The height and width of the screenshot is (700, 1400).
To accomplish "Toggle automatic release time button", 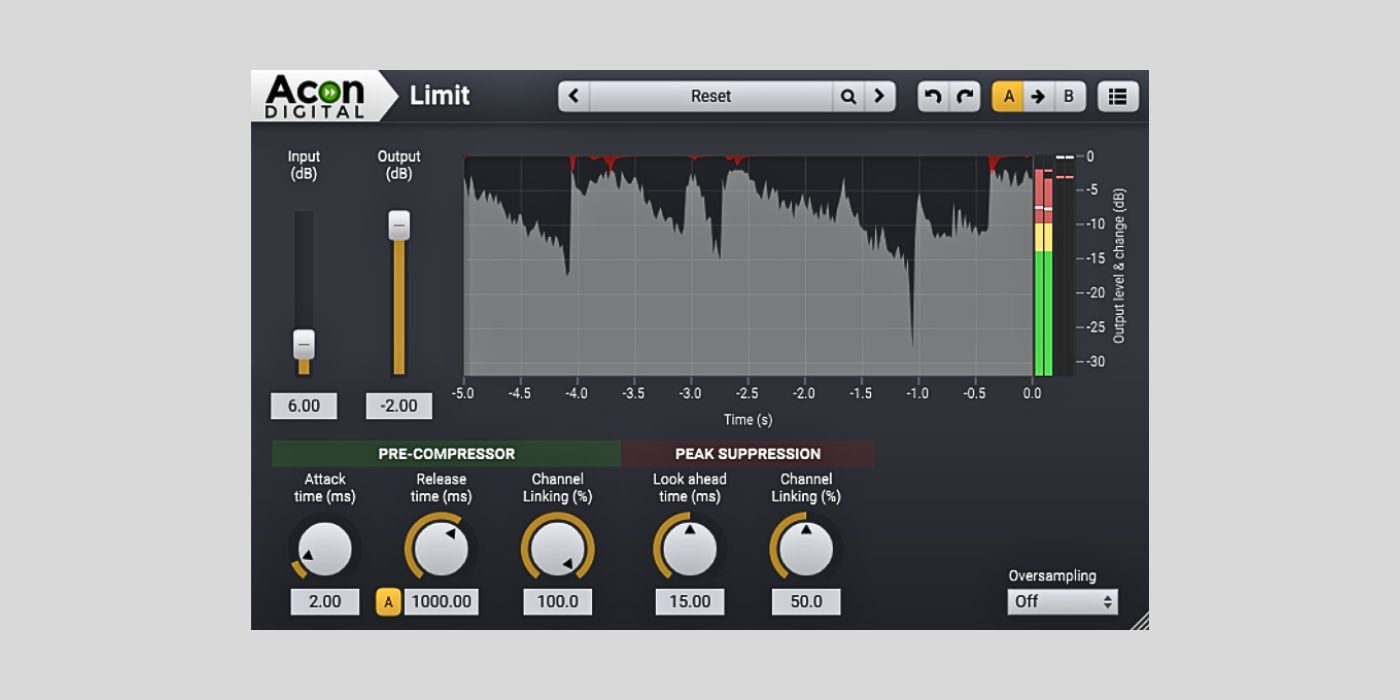I will point(388,602).
